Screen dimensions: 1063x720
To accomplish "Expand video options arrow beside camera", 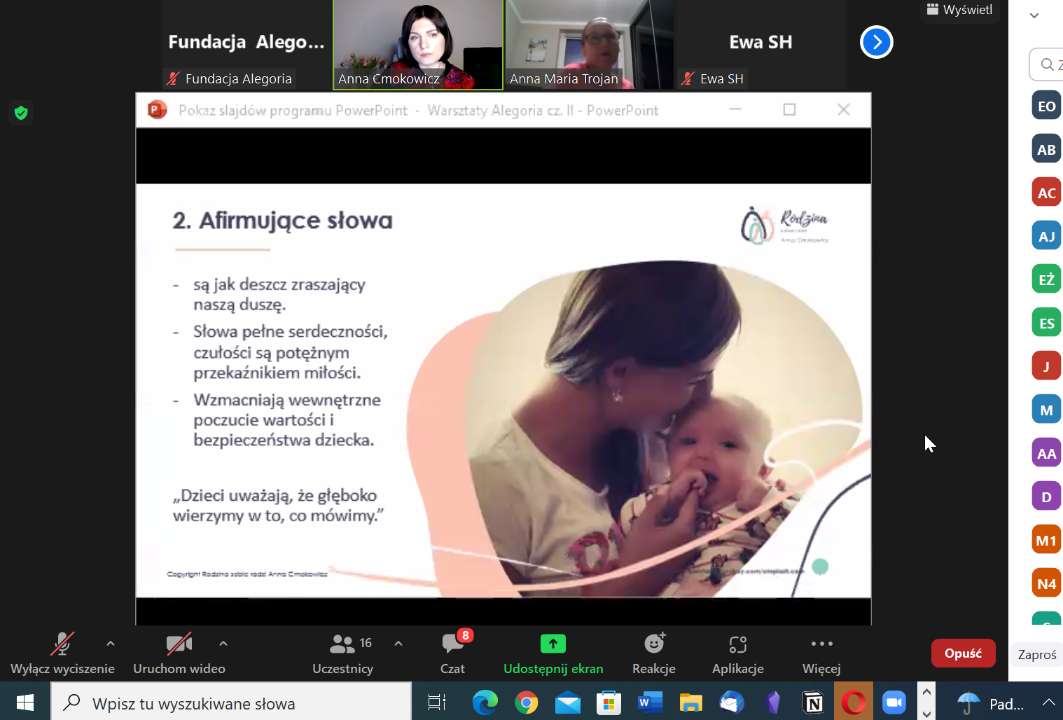I will point(223,644).
